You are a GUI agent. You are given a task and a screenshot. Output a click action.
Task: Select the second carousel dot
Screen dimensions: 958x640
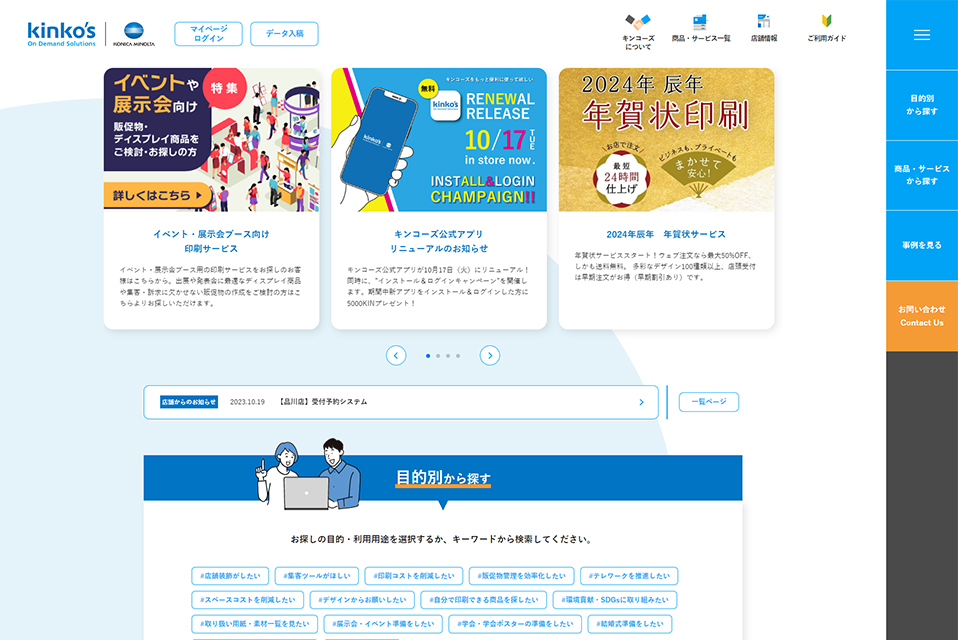coord(438,355)
